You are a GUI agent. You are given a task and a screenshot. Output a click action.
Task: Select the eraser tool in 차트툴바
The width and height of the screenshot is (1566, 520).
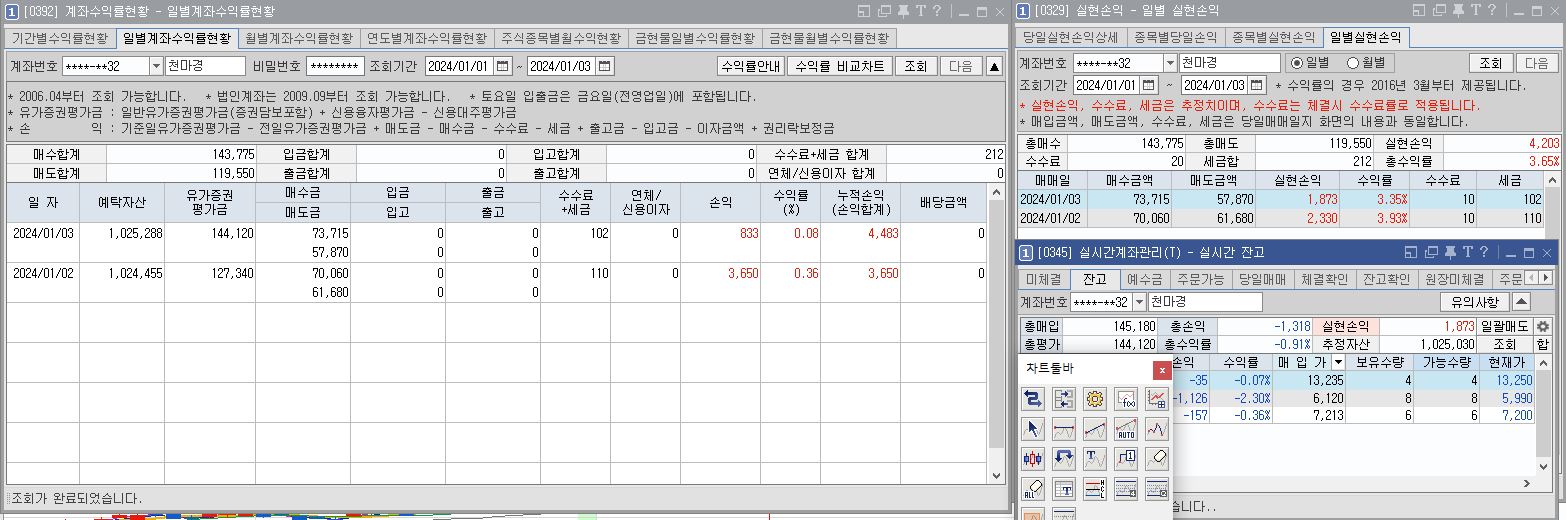point(1157,459)
